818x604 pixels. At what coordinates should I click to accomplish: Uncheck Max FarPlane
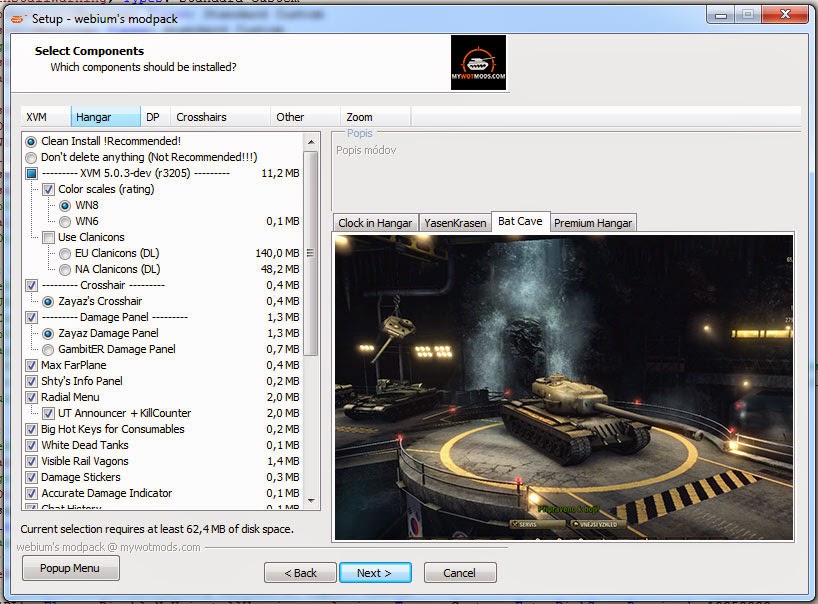coord(31,366)
